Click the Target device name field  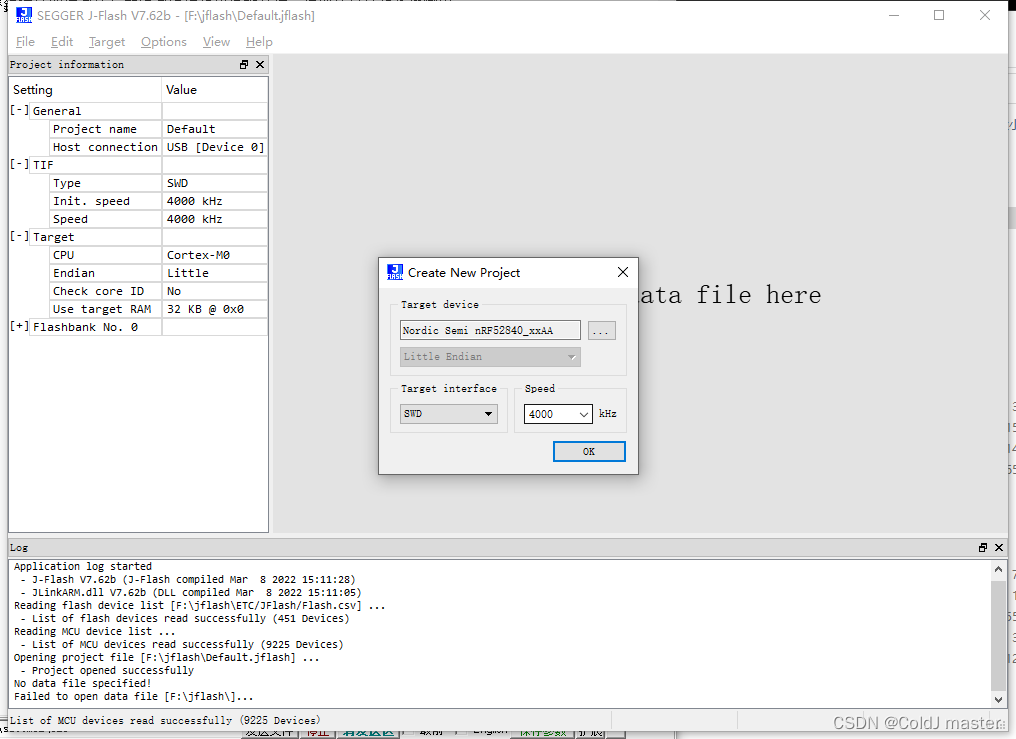[x=490, y=330]
